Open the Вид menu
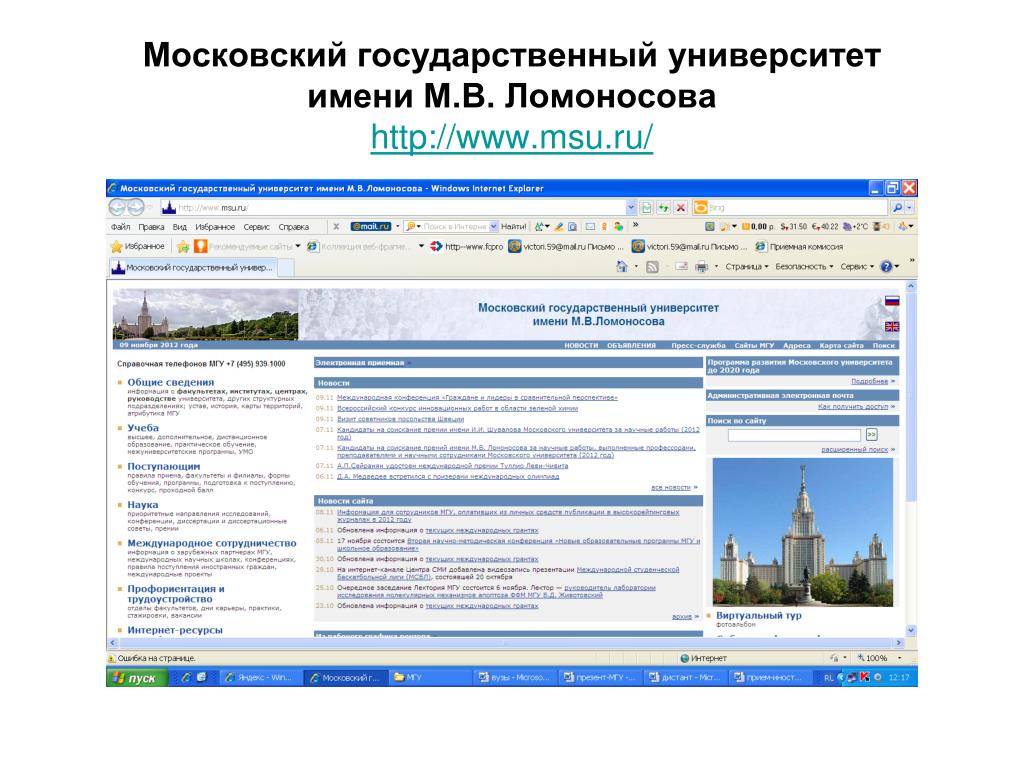 pos(180,227)
